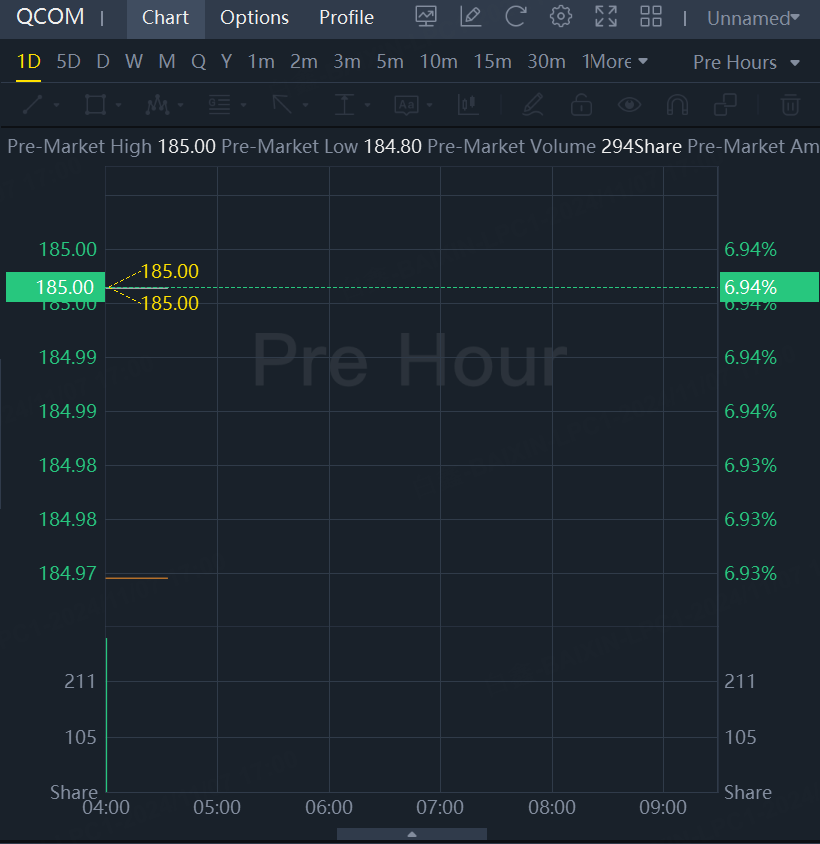This screenshot has height=844, width=820.
Task: Switch to the Options tab
Action: pyautogui.click(x=254, y=18)
